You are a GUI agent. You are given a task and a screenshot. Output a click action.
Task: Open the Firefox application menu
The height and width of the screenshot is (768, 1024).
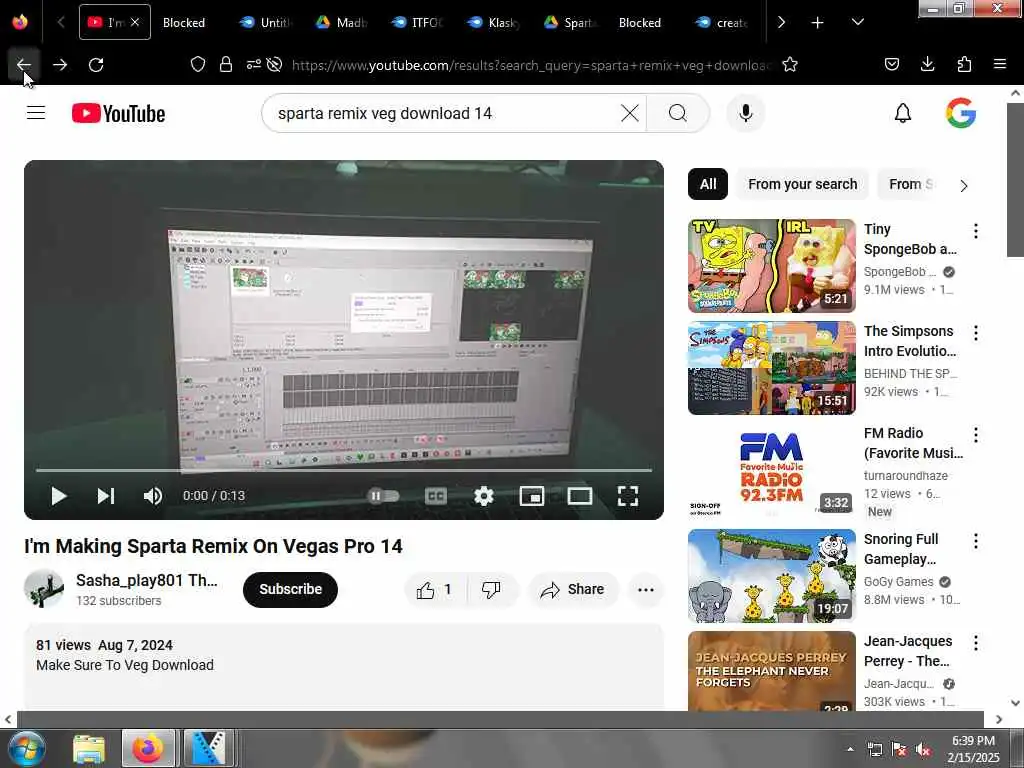(1000, 64)
